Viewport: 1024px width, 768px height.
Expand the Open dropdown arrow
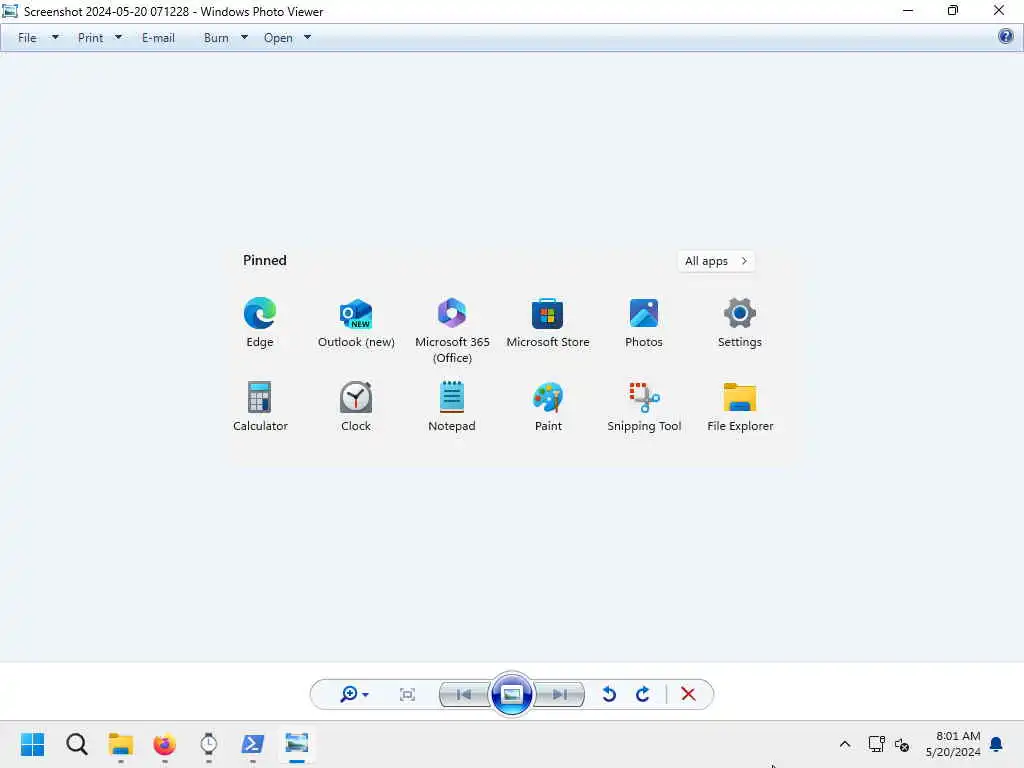[x=308, y=37]
